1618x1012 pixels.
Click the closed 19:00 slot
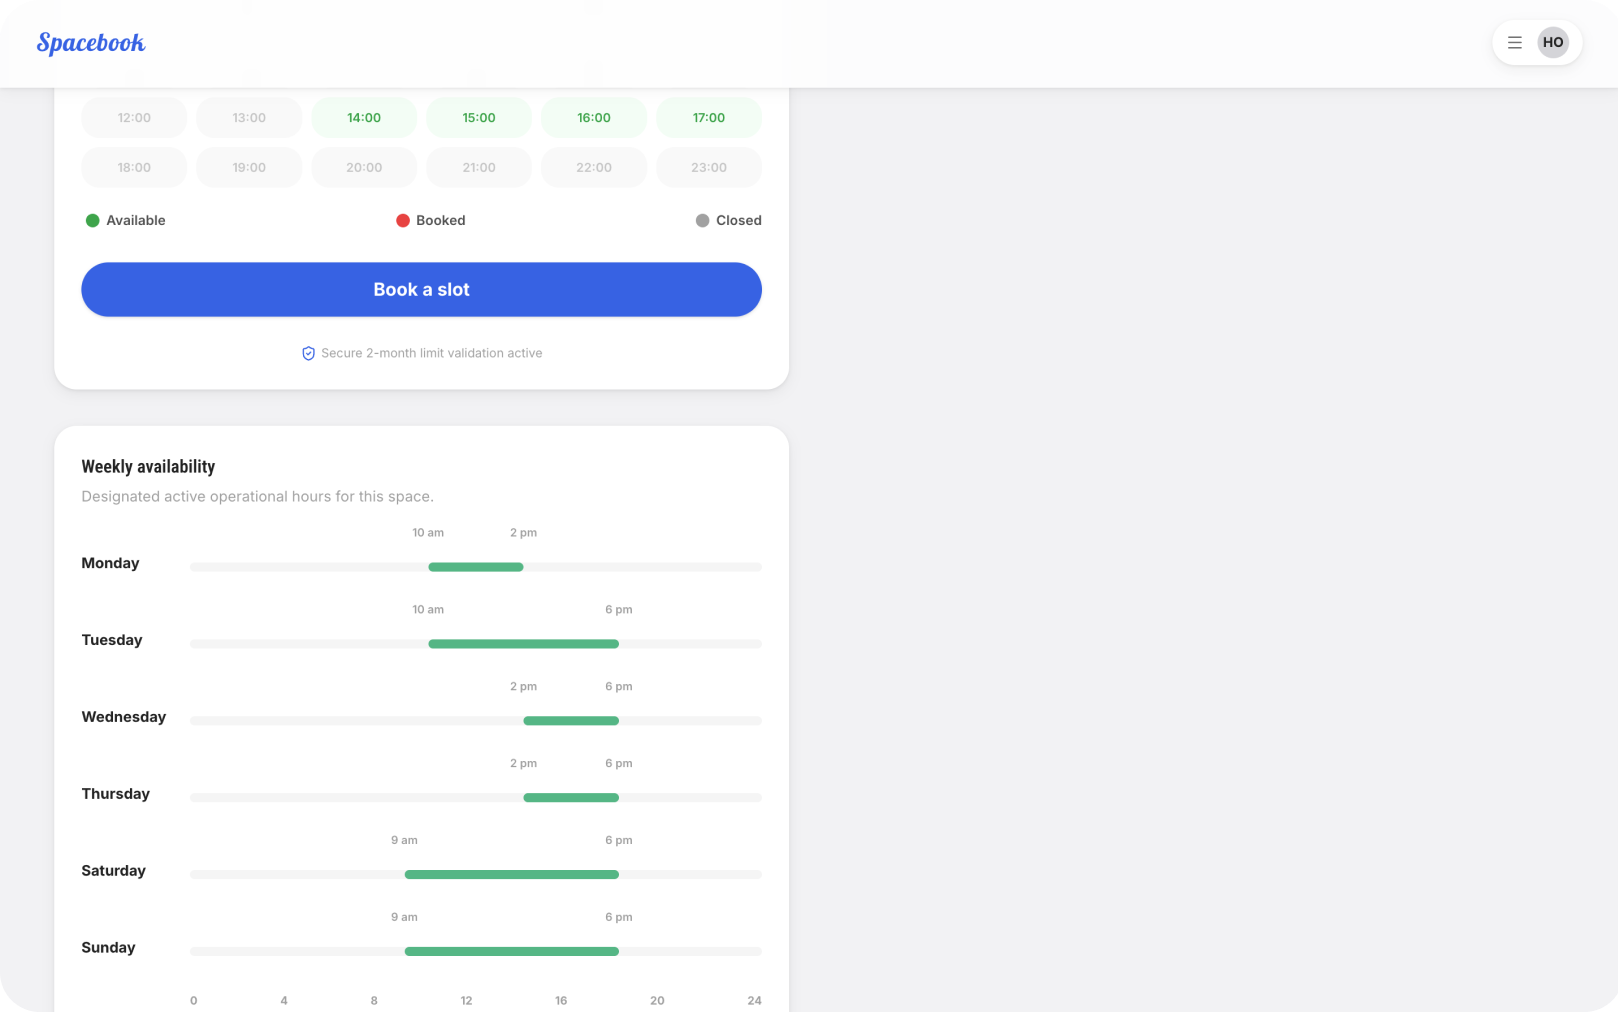tap(249, 168)
